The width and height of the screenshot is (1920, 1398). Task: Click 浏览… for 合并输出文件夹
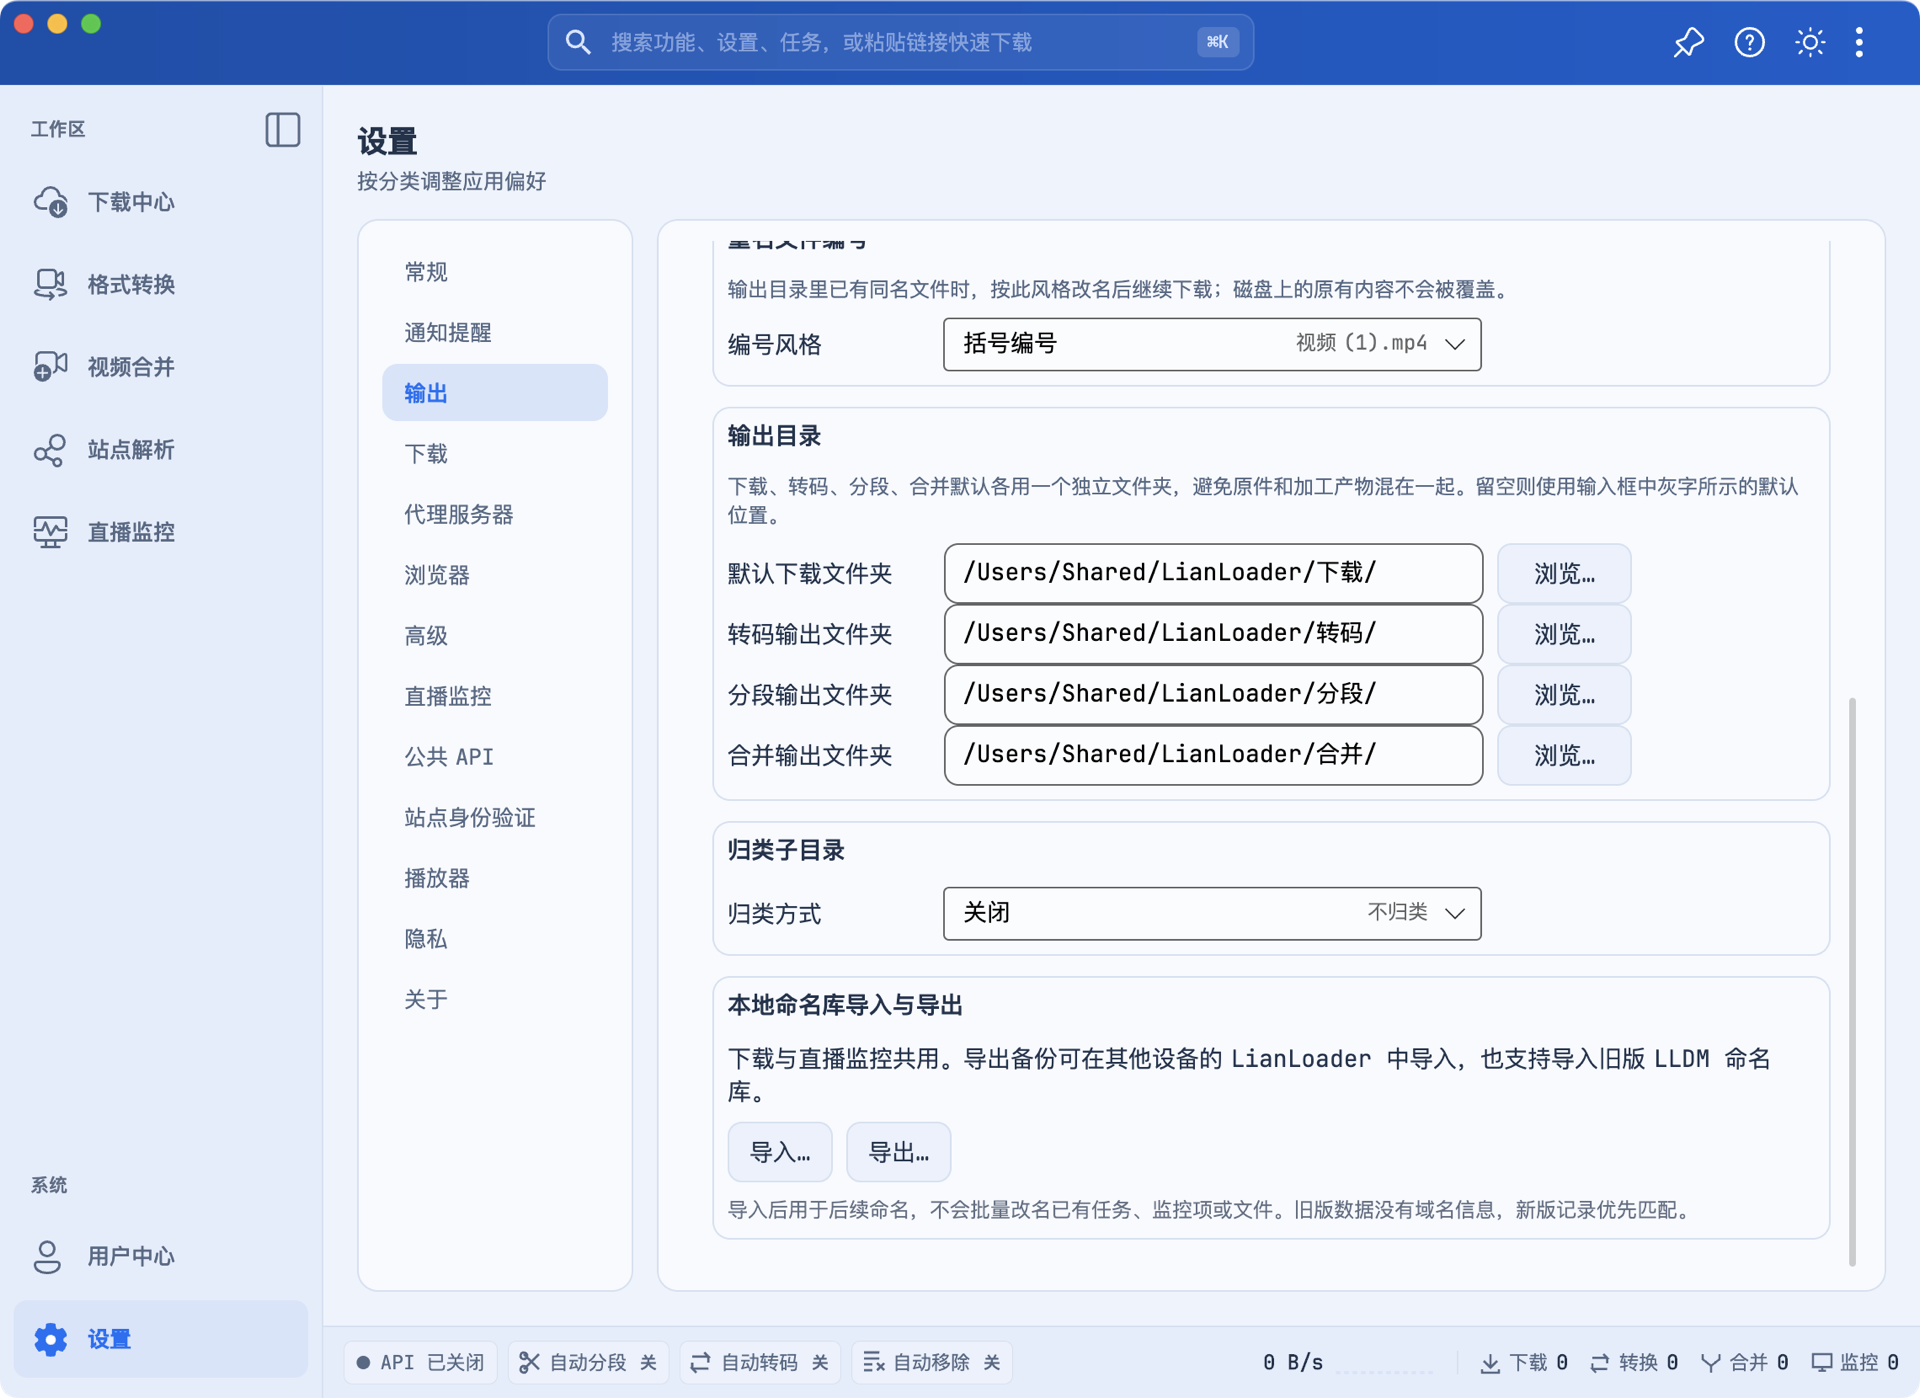pyautogui.click(x=1564, y=755)
